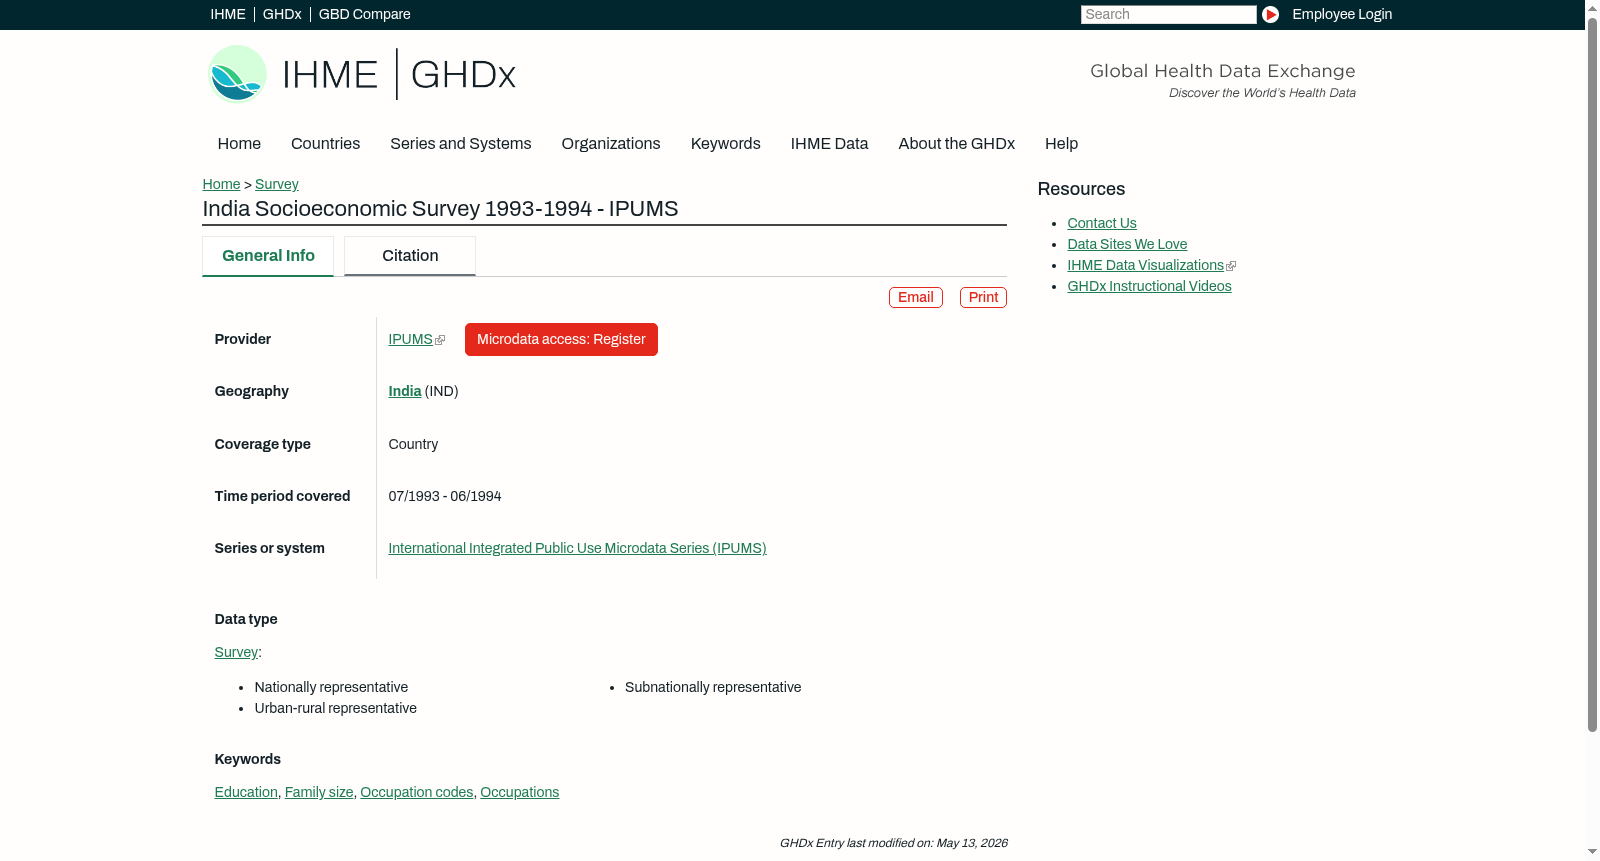1600x861 pixels.
Task: Click the scrollbar down arrow
Action: coord(1592,852)
